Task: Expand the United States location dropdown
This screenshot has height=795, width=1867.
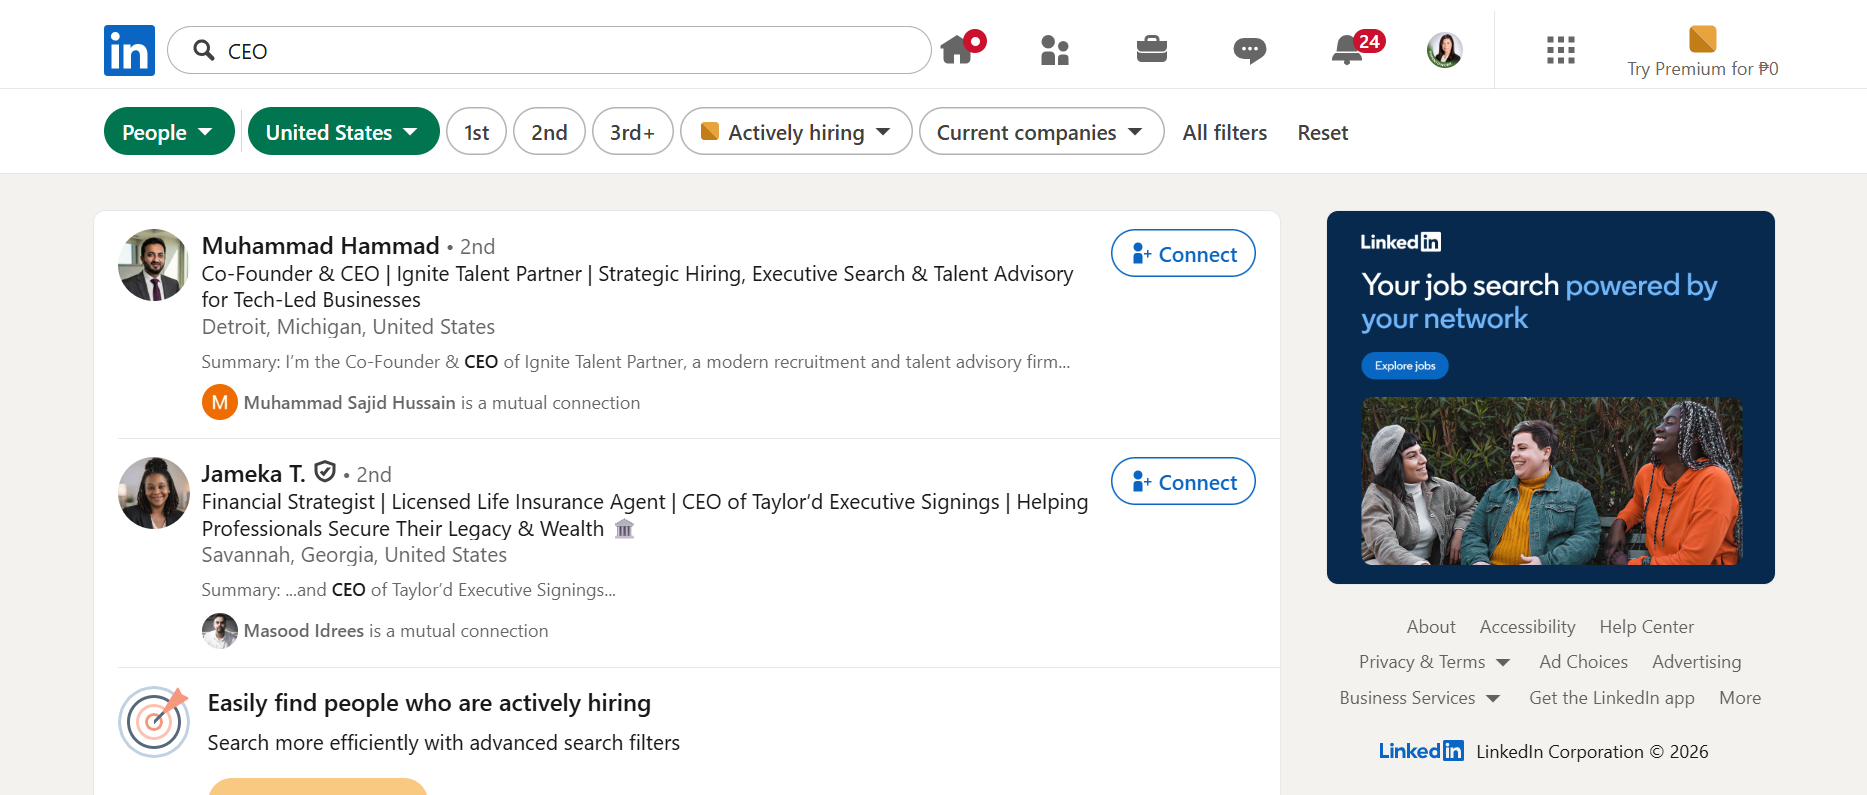Action: 343,132
